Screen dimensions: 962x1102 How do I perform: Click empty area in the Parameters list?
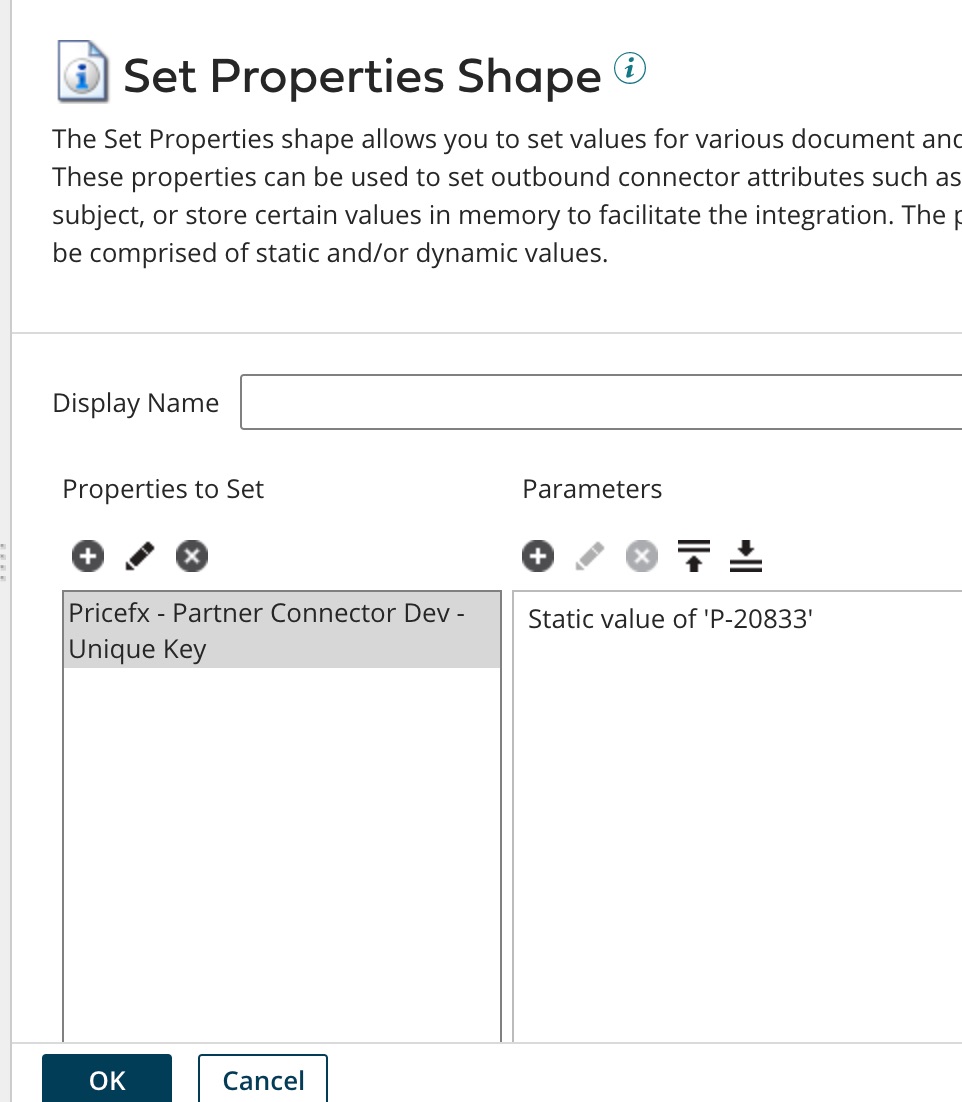pos(737,850)
